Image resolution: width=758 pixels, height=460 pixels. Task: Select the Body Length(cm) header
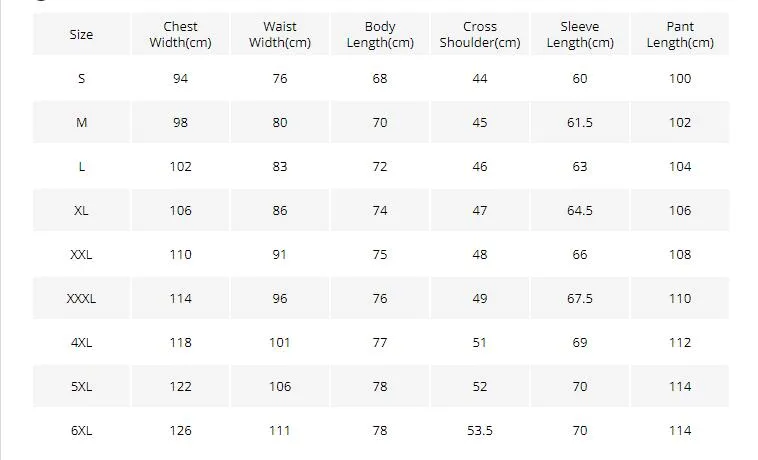pos(380,34)
